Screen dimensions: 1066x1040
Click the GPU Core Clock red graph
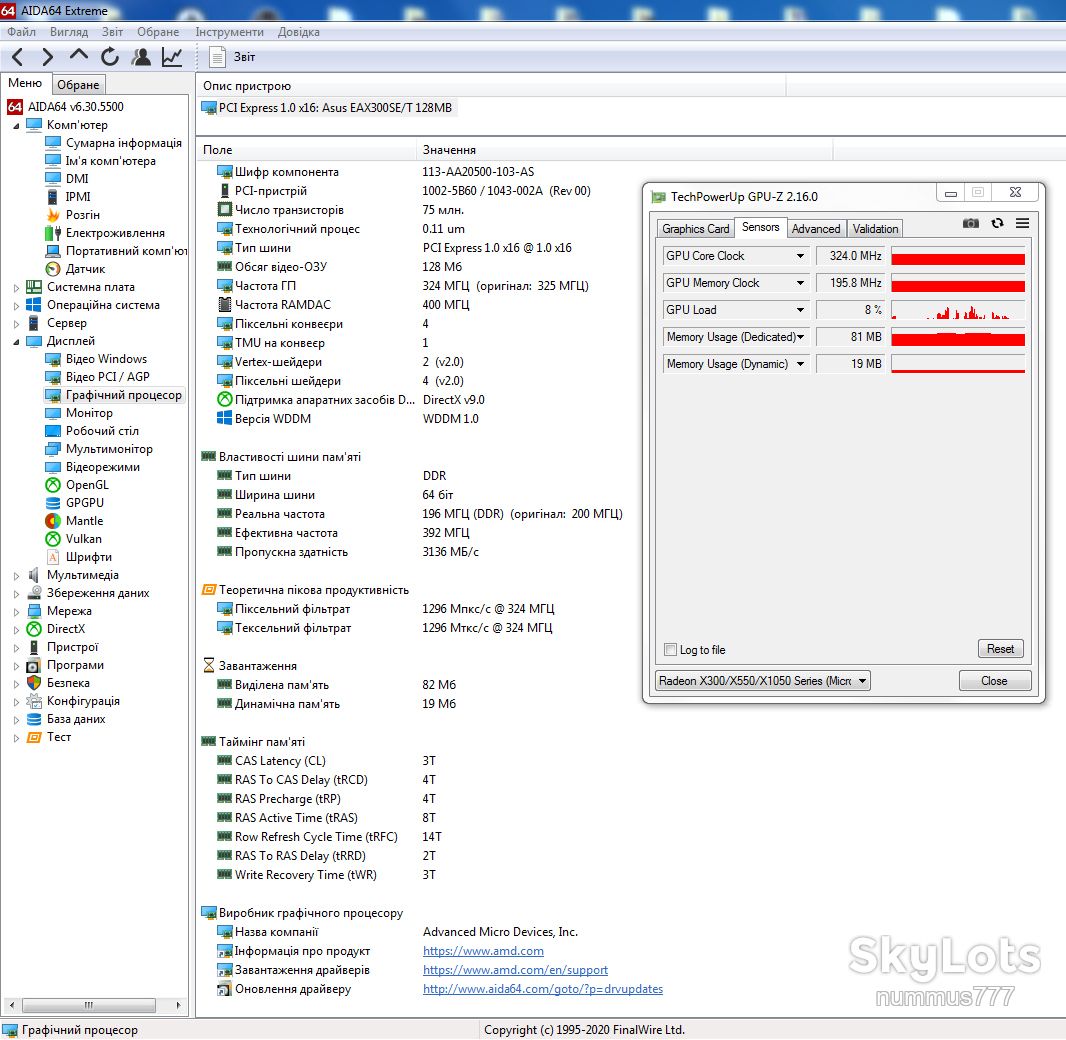coord(958,256)
